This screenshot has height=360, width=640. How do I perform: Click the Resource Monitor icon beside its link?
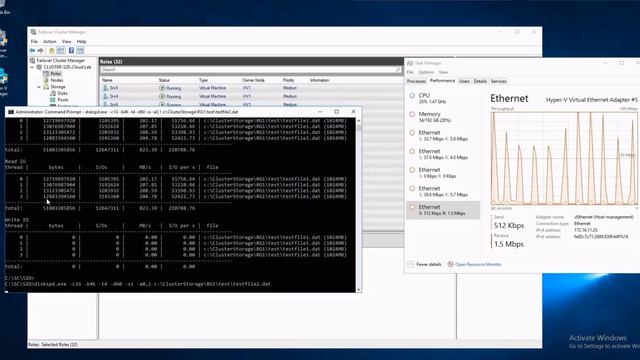(451, 264)
